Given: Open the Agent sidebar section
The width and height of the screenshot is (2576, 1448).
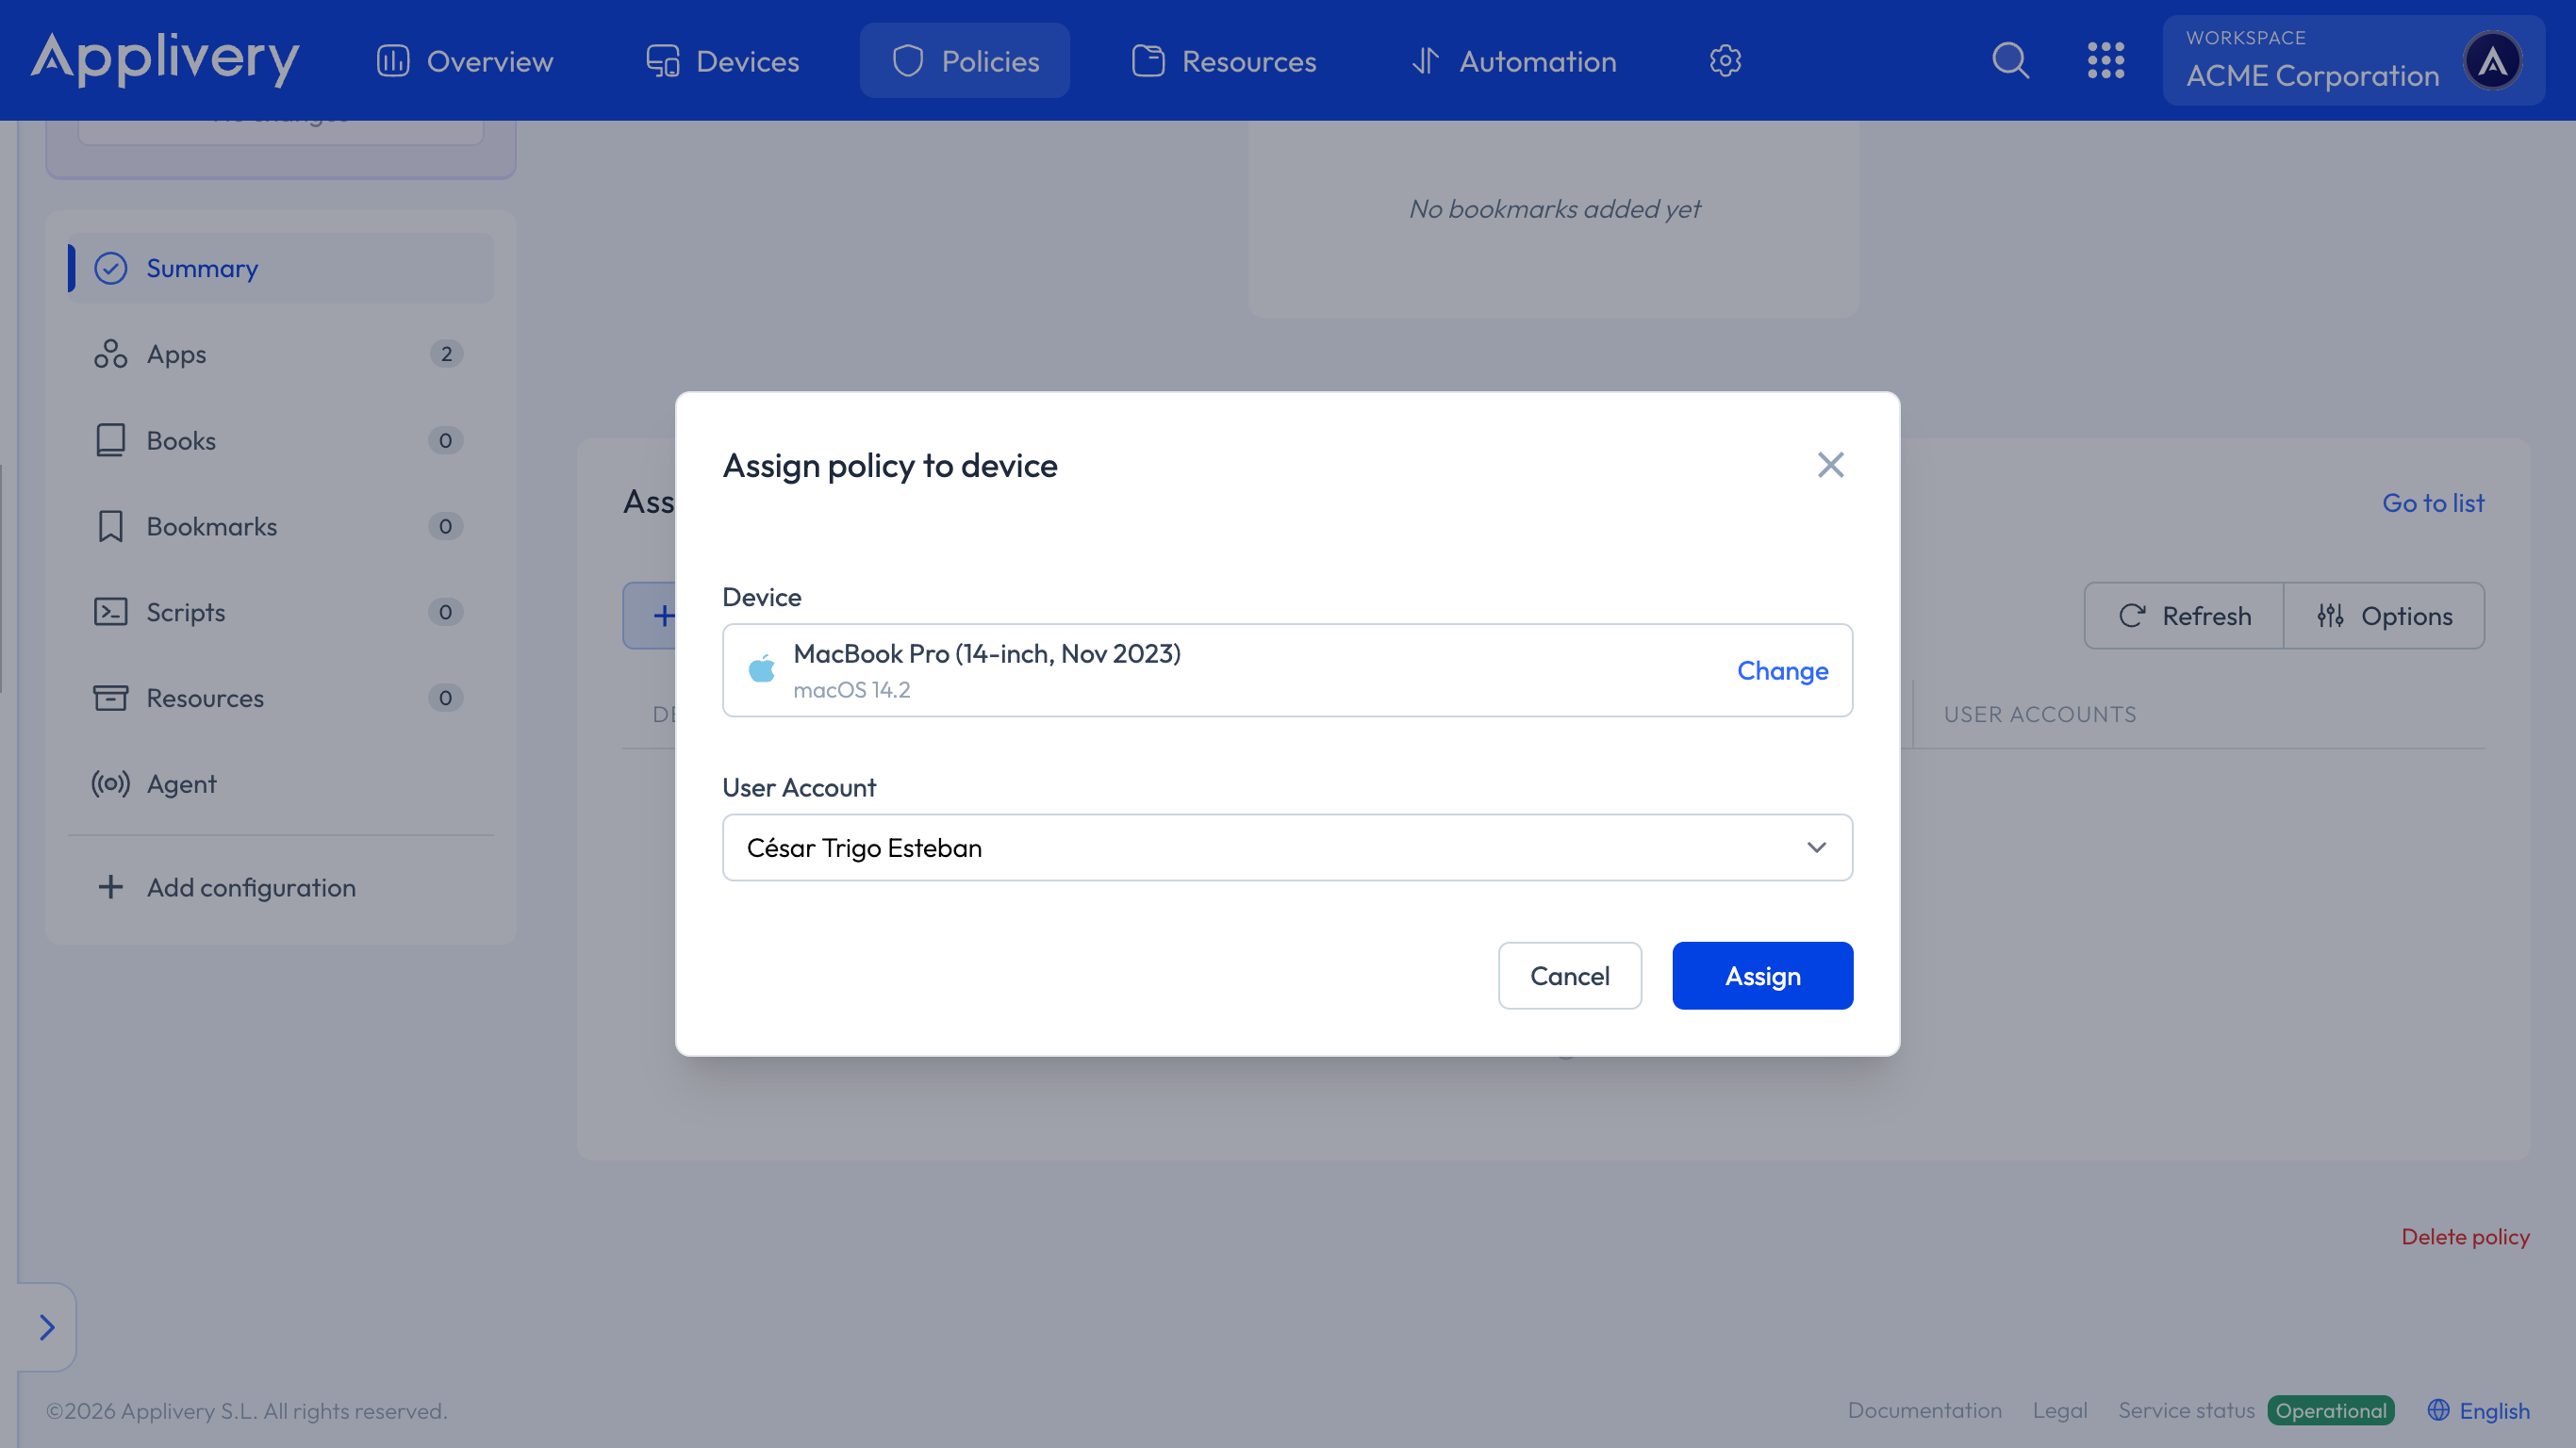Looking at the screenshot, I should 181,784.
